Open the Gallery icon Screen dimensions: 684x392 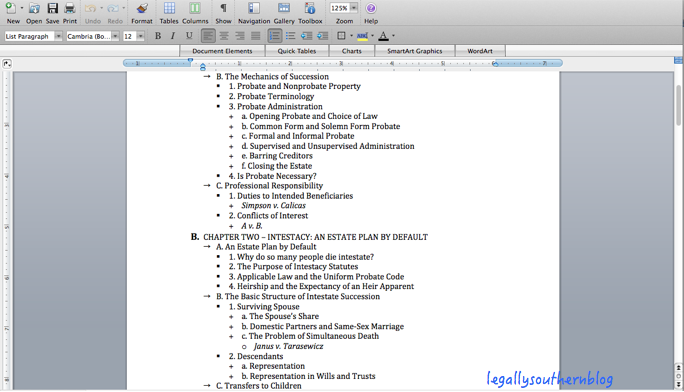point(284,8)
